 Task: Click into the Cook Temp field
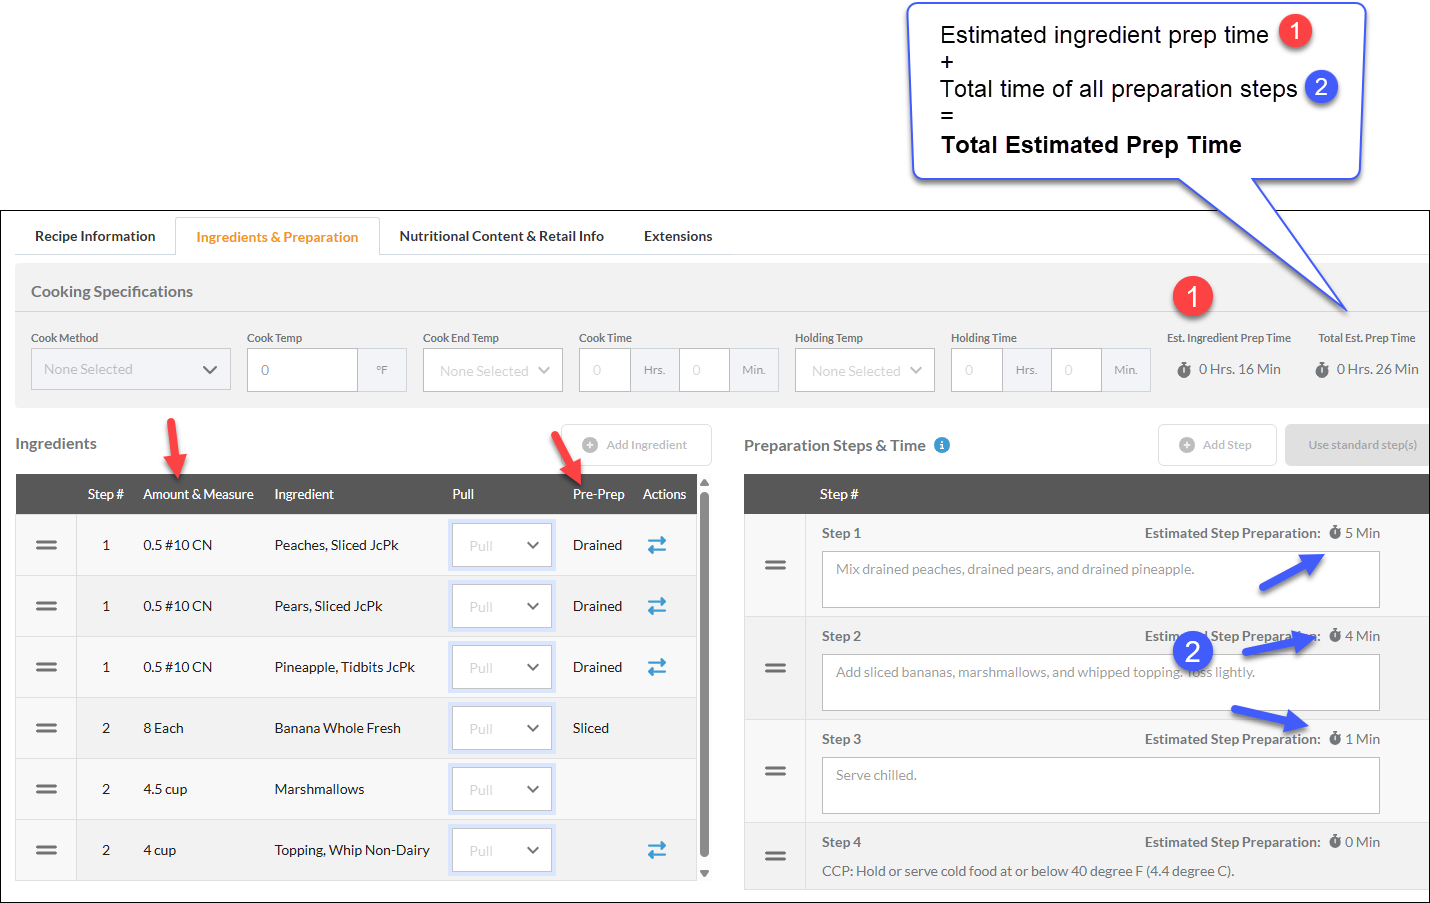point(302,370)
